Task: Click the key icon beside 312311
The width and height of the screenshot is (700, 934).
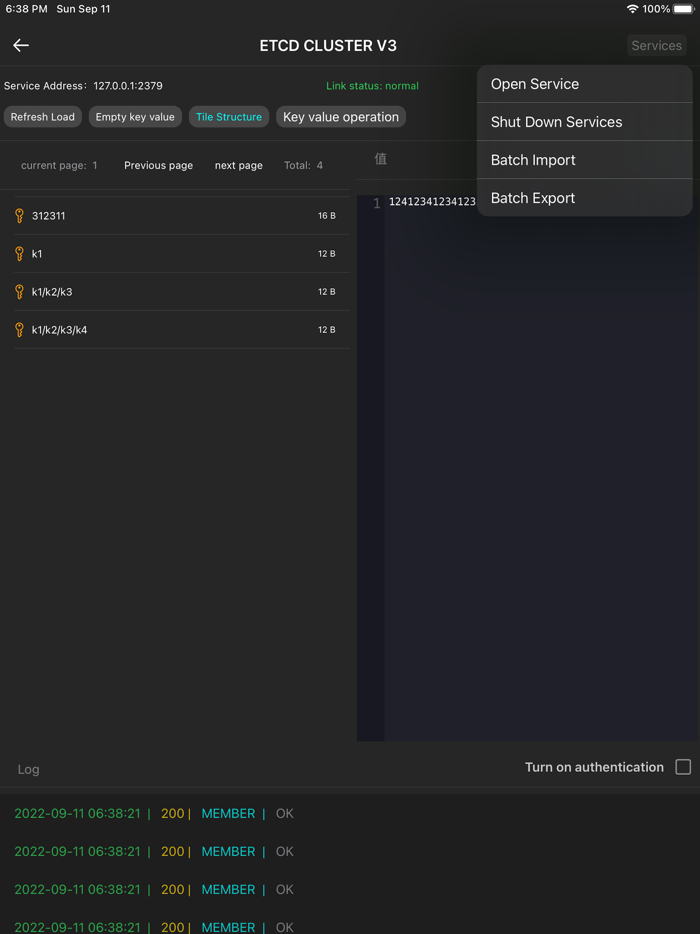Action: (x=19, y=216)
